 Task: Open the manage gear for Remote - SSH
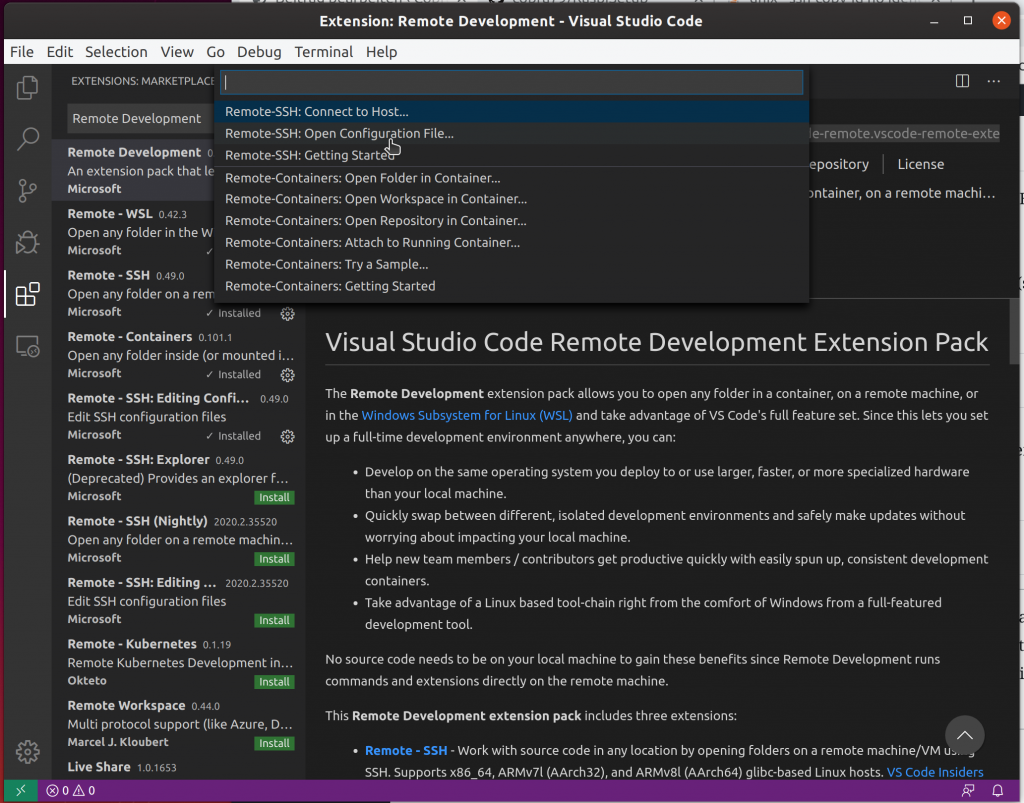(287, 314)
